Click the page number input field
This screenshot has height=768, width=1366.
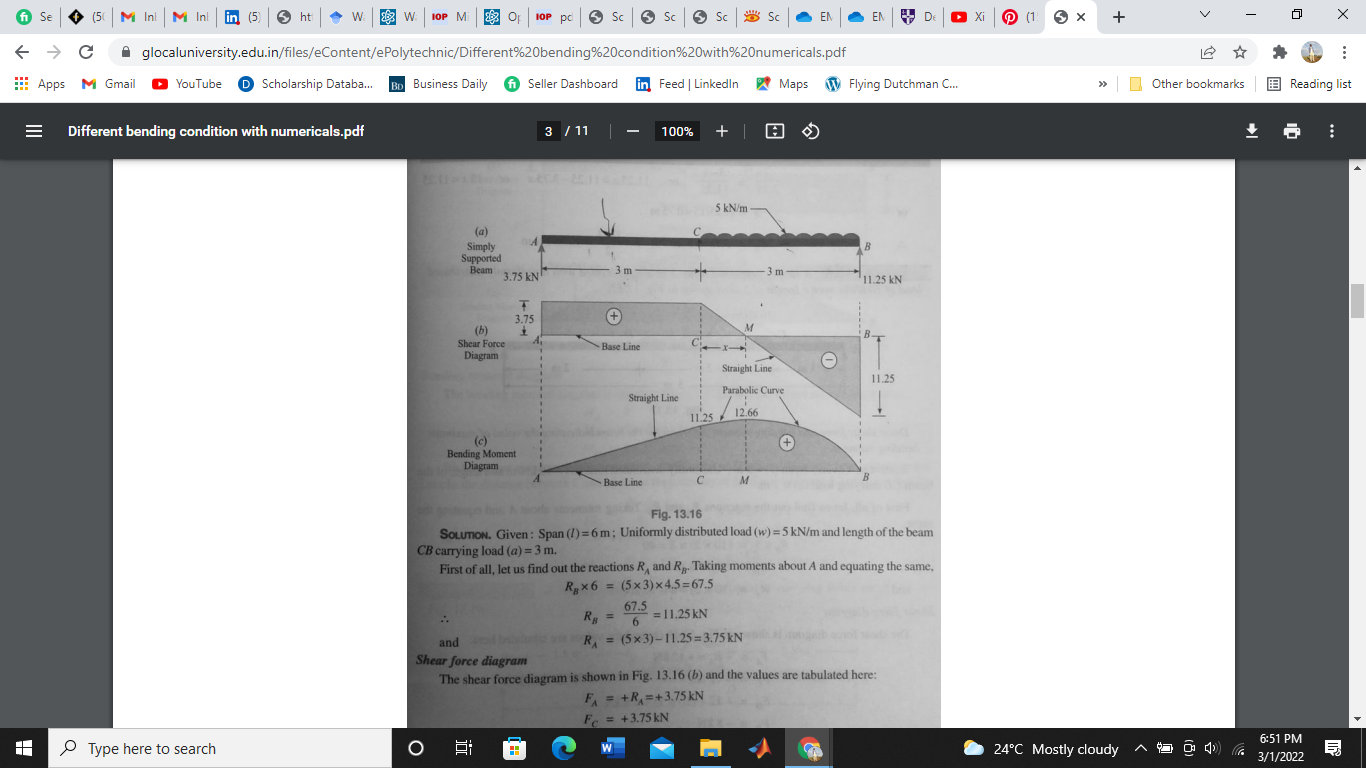click(548, 131)
